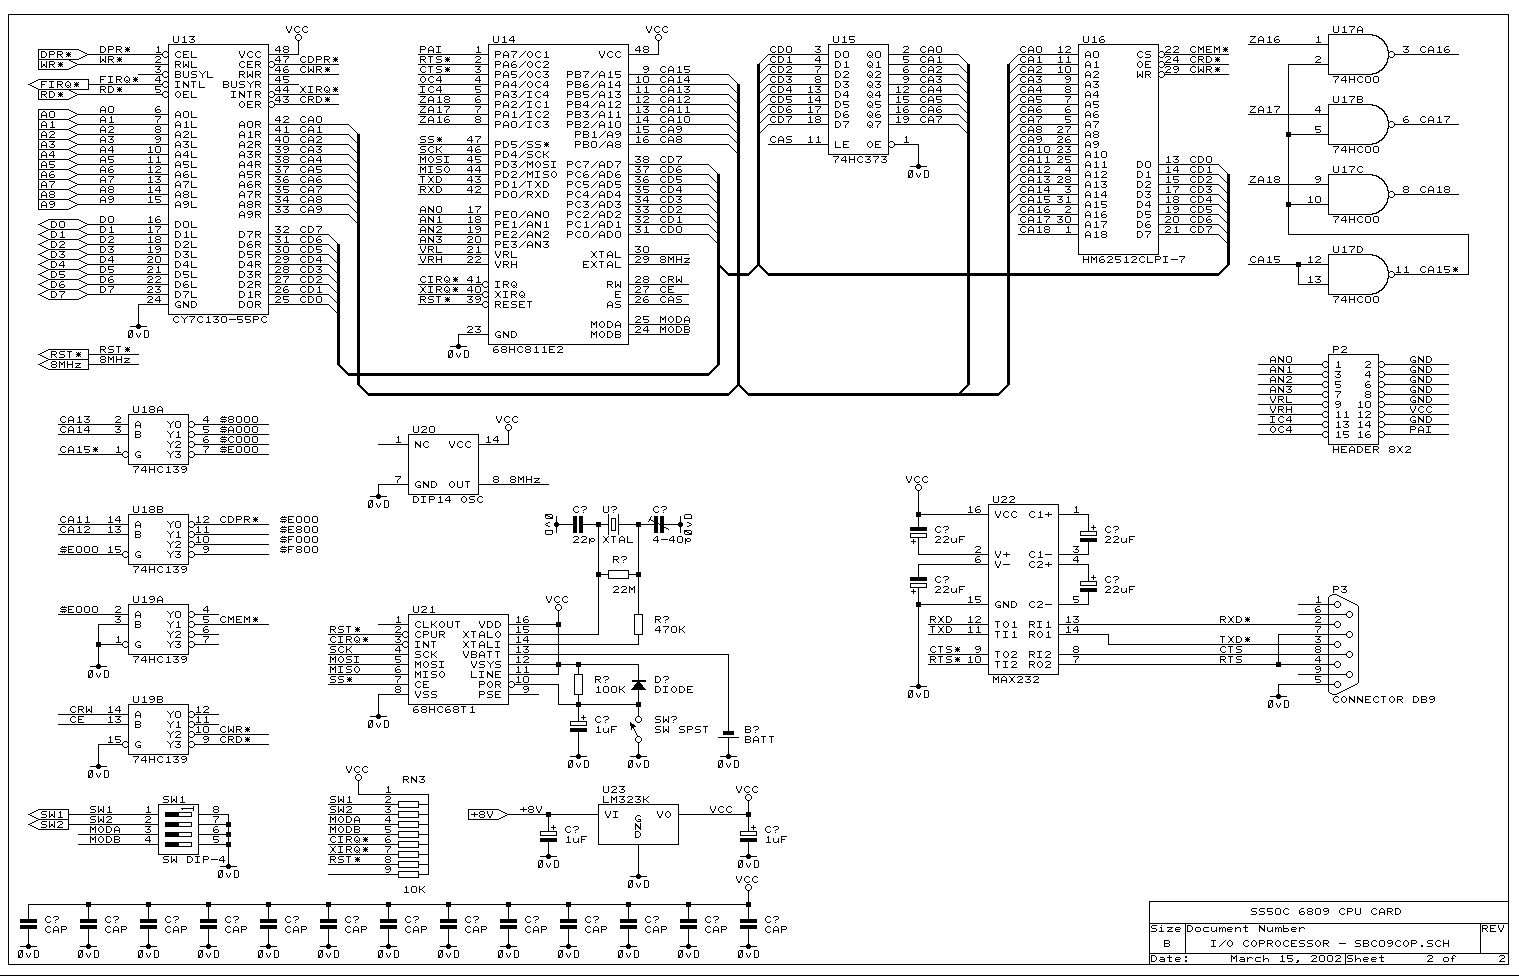Select the 74HC373 latch U15
1519x976 pixels.
click(858, 97)
